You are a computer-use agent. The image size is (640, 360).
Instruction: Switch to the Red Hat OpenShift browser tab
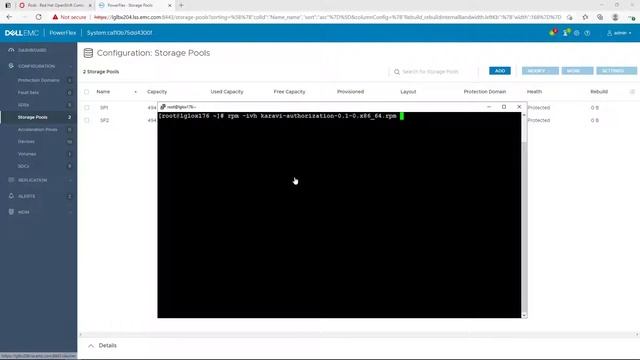pyautogui.click(x=55, y=5)
